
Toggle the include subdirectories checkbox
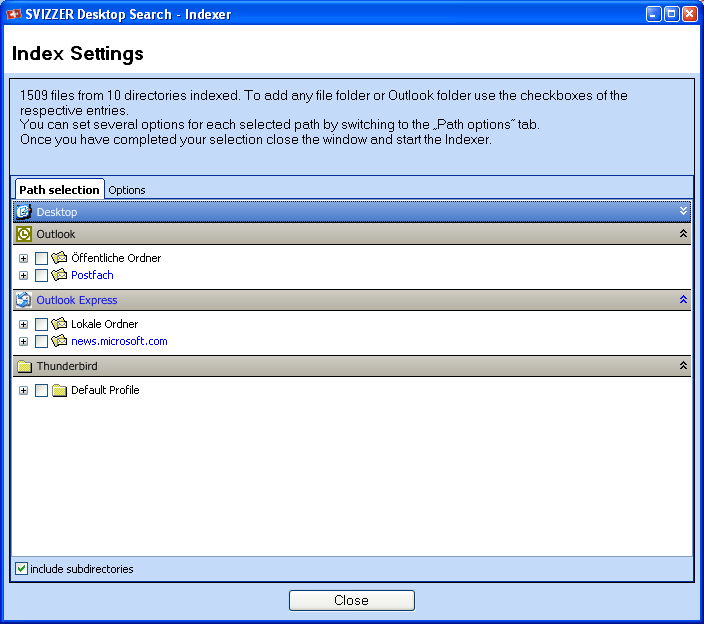click(x=21, y=568)
